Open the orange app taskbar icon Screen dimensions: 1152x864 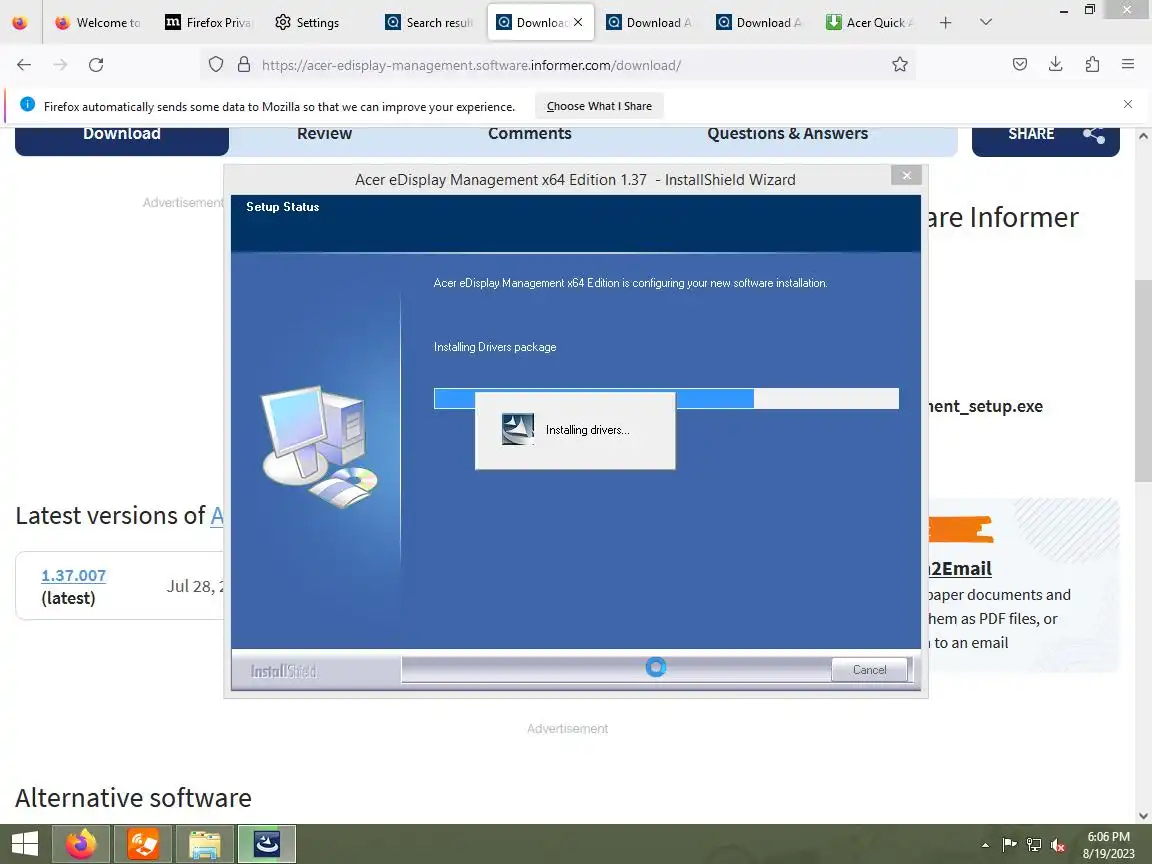143,843
